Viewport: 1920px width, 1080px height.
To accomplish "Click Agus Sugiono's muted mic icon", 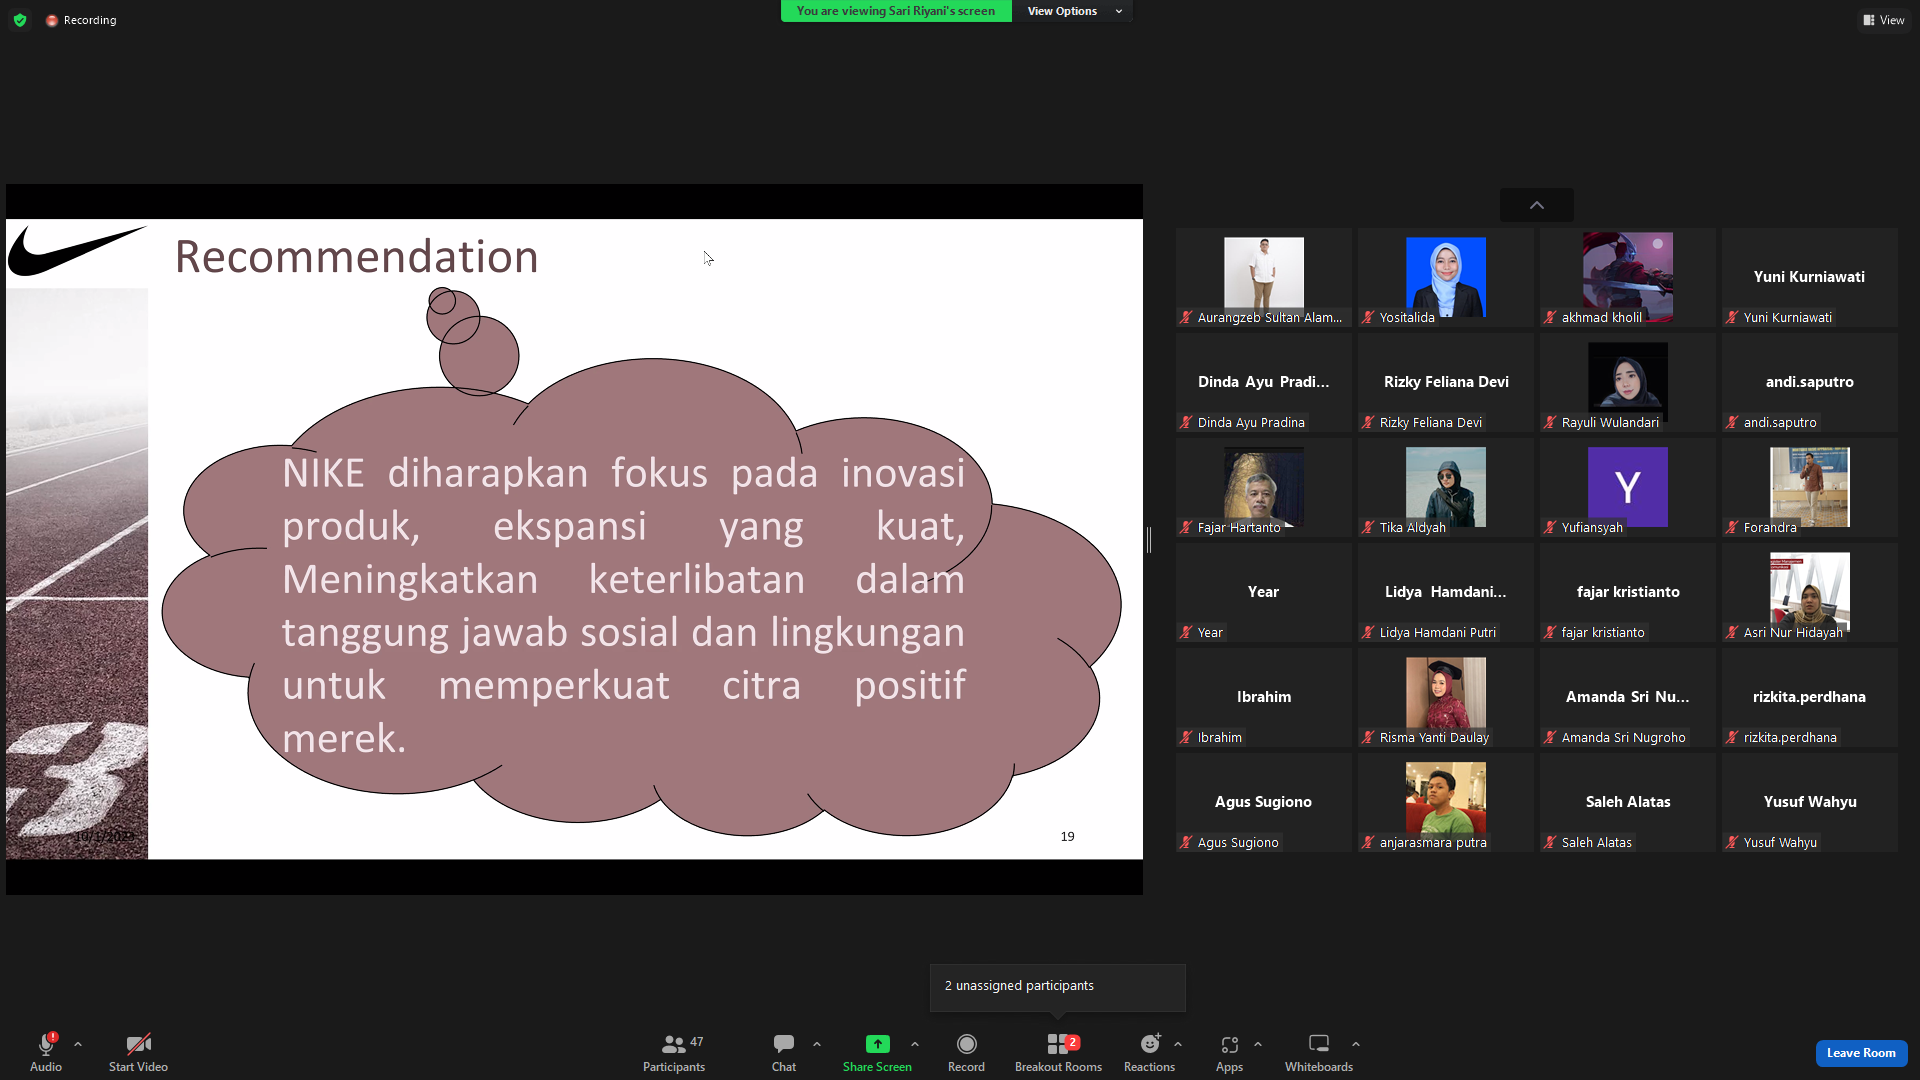I will [x=1186, y=843].
